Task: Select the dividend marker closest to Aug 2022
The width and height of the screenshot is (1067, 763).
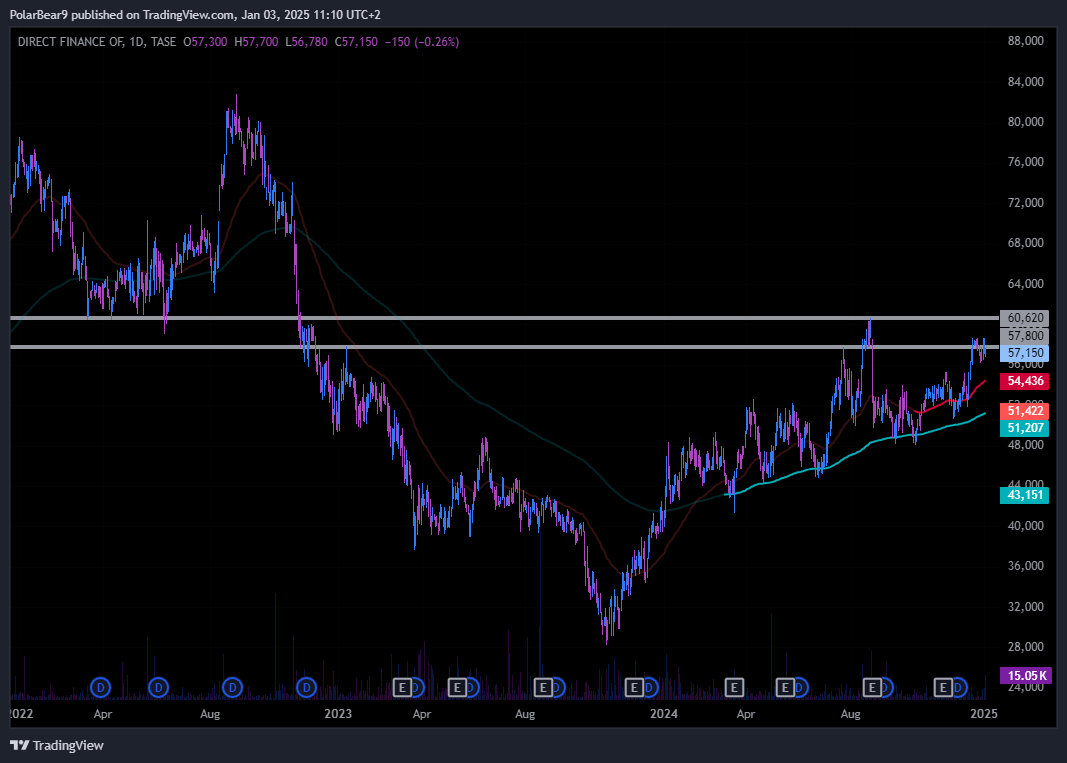Action: coord(233,687)
